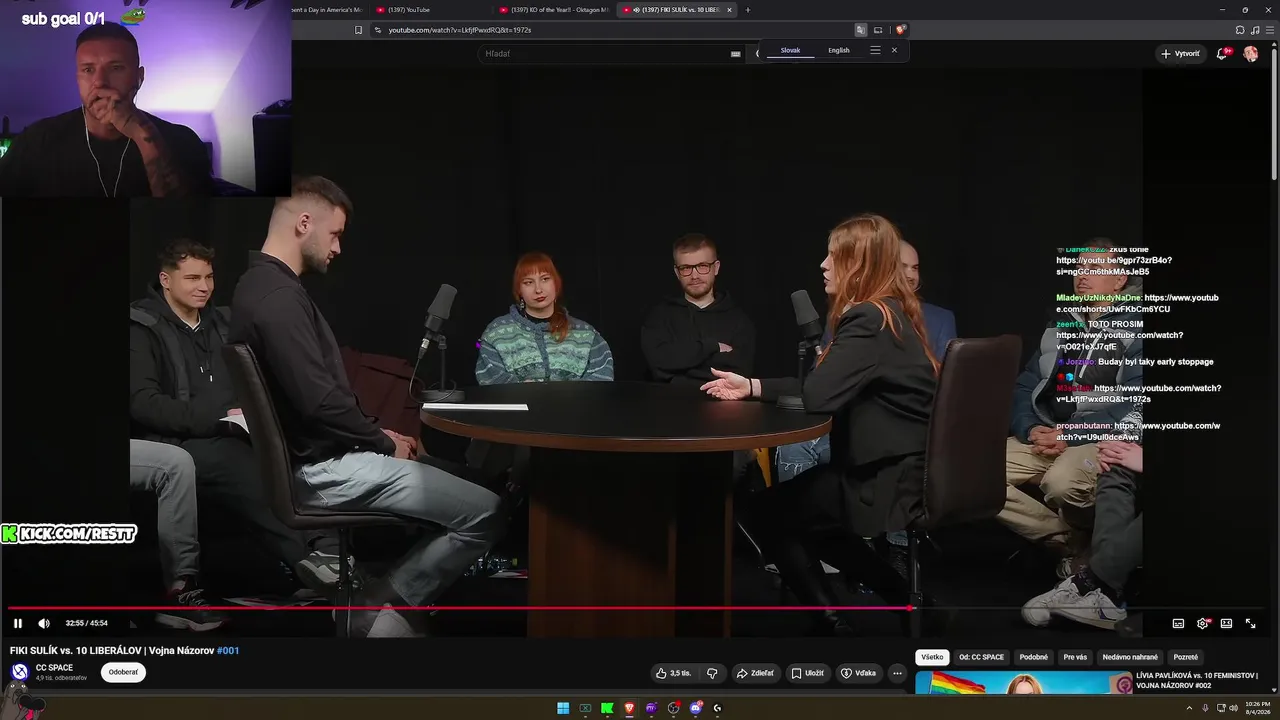Open the #001 hashtag in the video title
The height and width of the screenshot is (720, 1280).
[228, 650]
